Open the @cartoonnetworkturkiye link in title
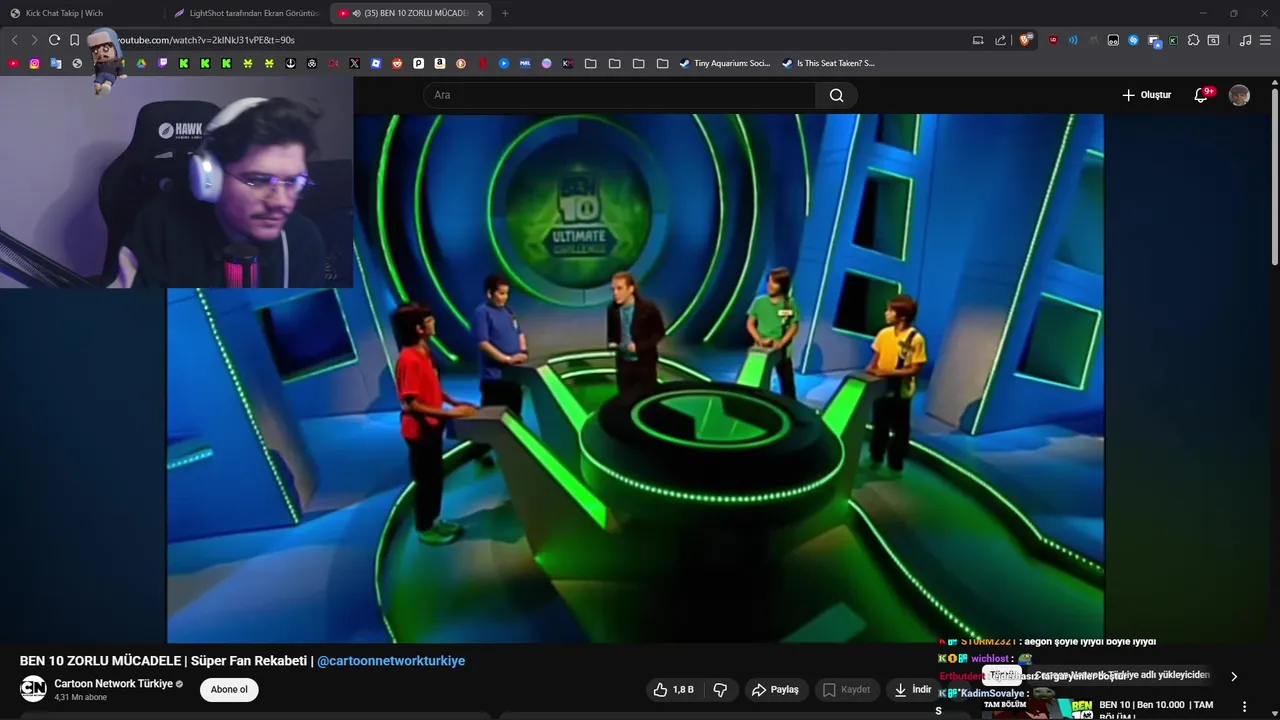Viewport: 1280px width, 720px height. click(x=391, y=661)
